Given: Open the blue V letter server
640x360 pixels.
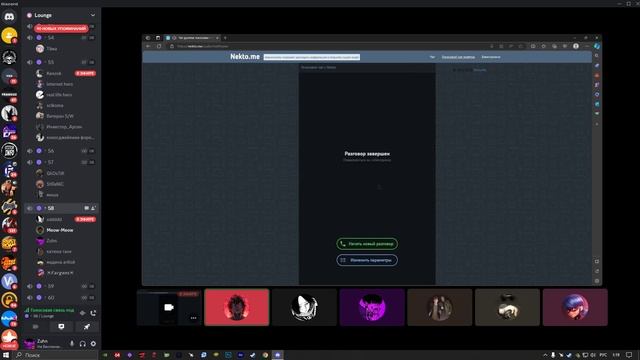Looking at the screenshot, I should pyautogui.click(x=9, y=281).
